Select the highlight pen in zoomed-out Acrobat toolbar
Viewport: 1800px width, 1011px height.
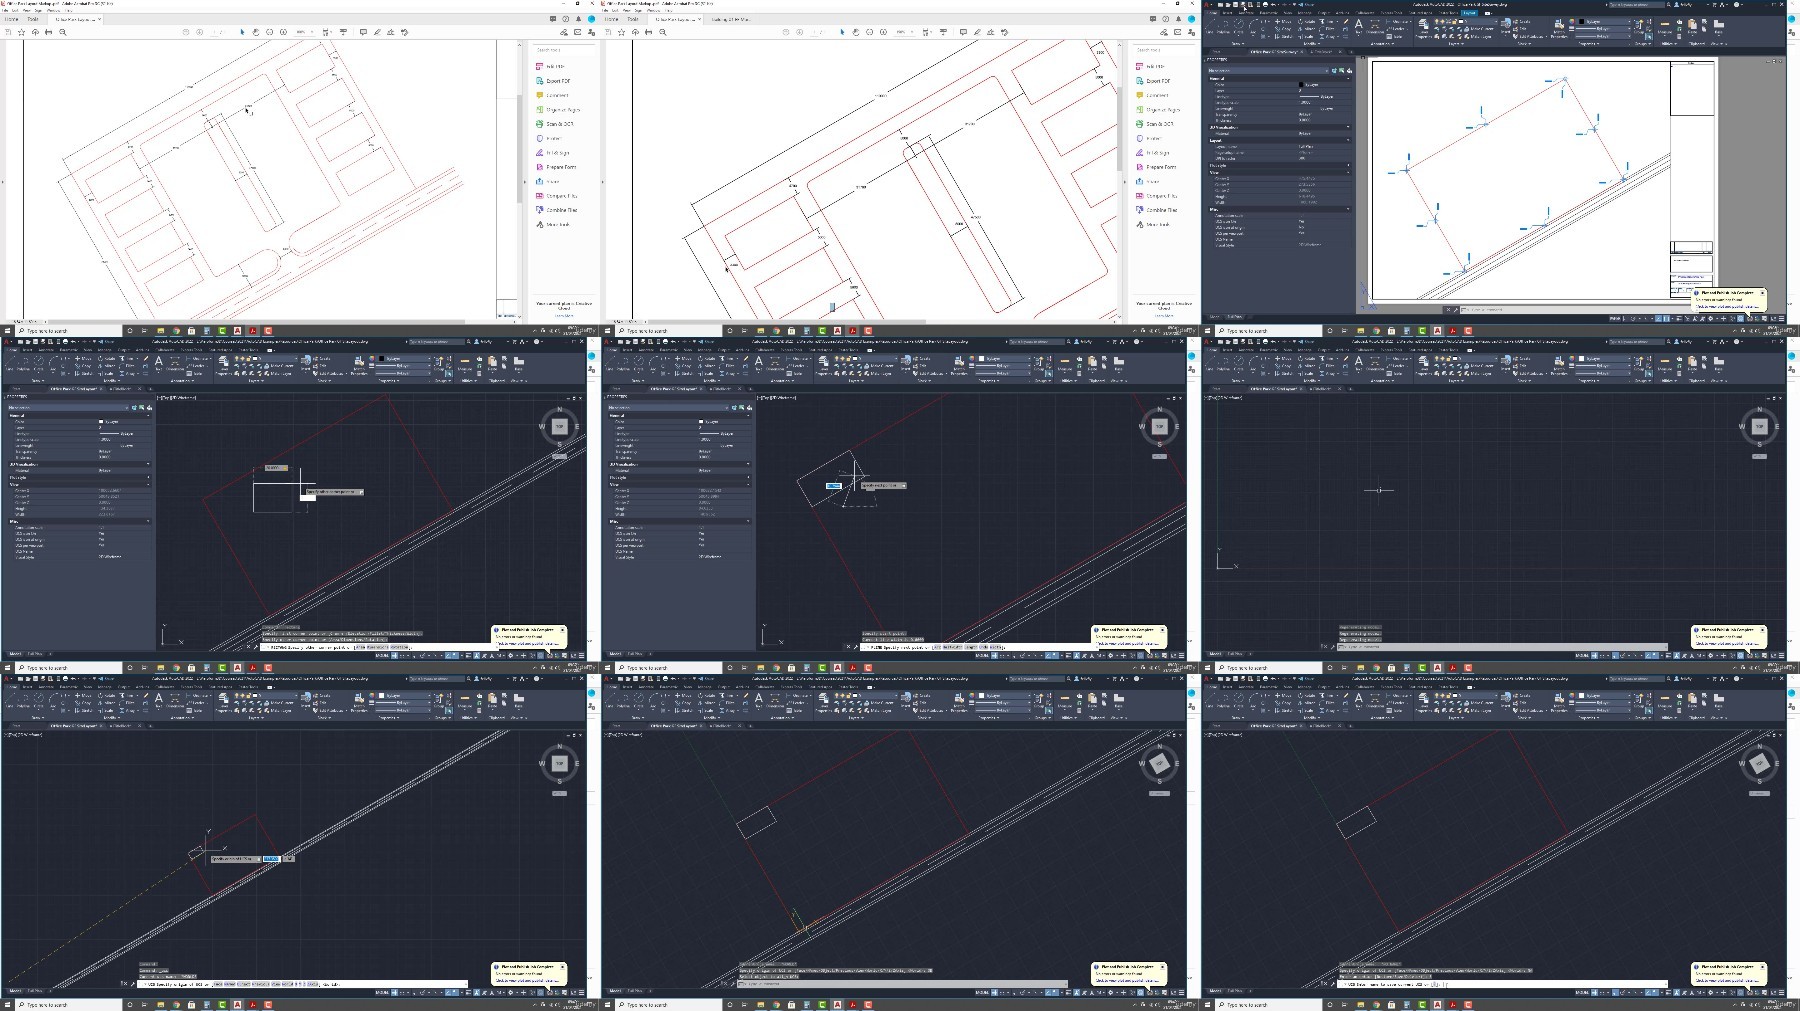(377, 32)
